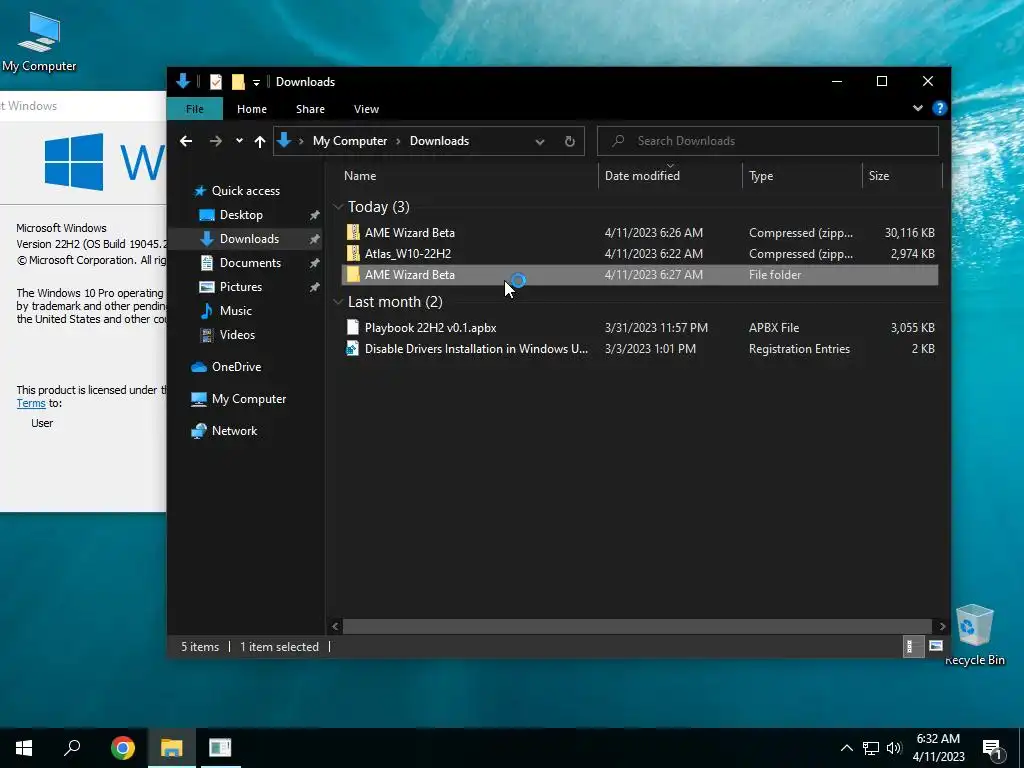The image size is (1024, 768).
Task: Open Documents in the navigation pane
Action: tap(250, 263)
